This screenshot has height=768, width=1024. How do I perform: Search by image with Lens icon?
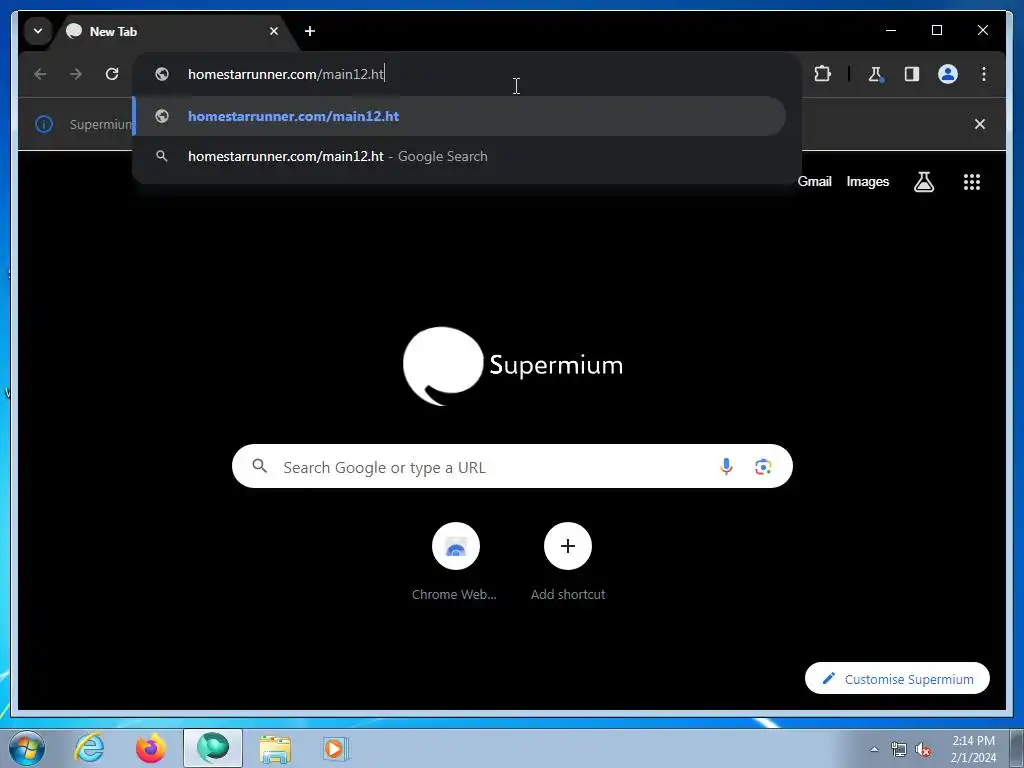pos(763,466)
